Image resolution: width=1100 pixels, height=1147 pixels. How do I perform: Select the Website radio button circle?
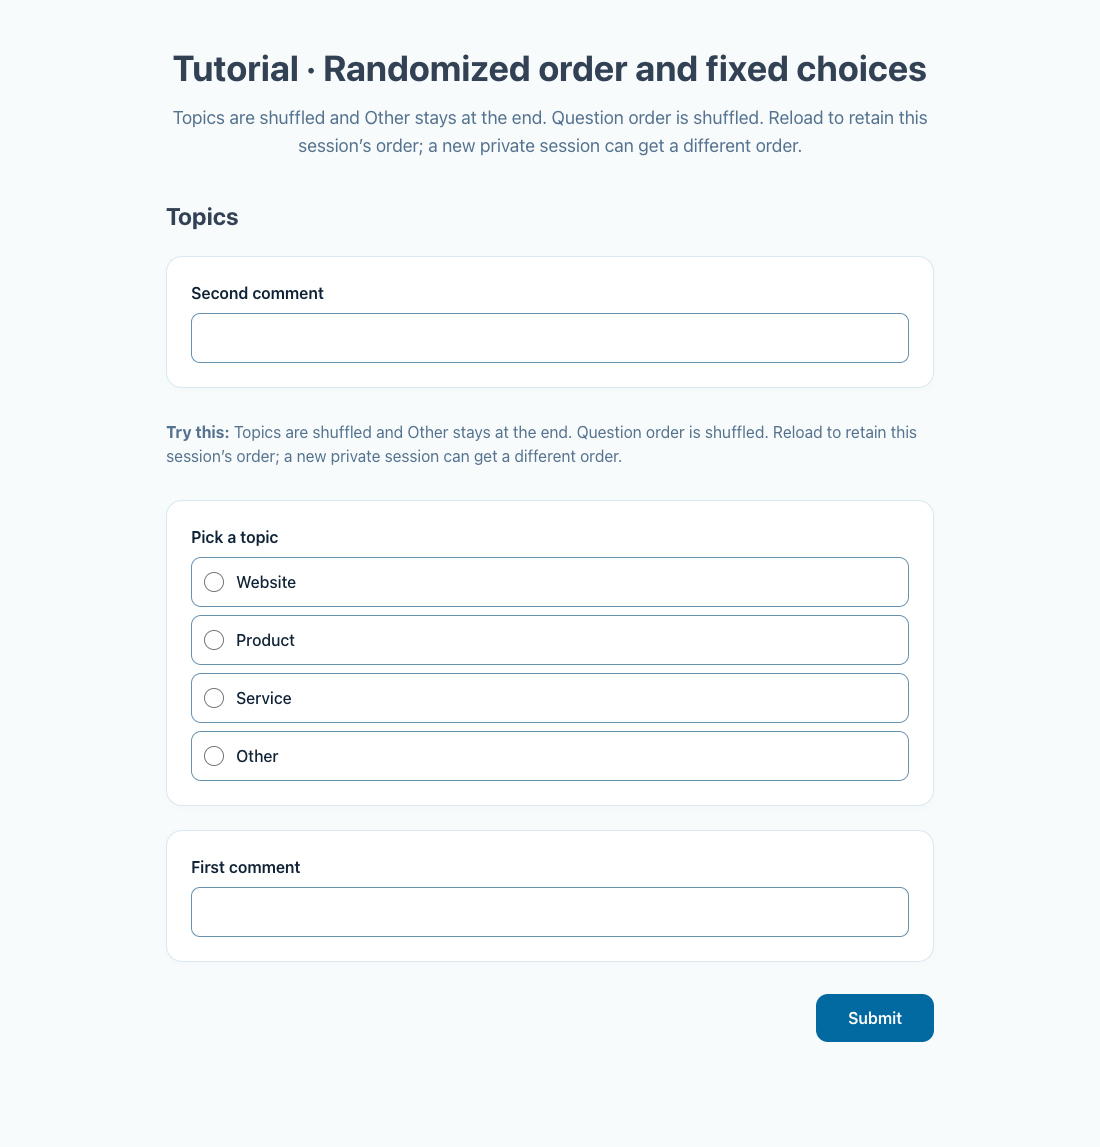214,582
